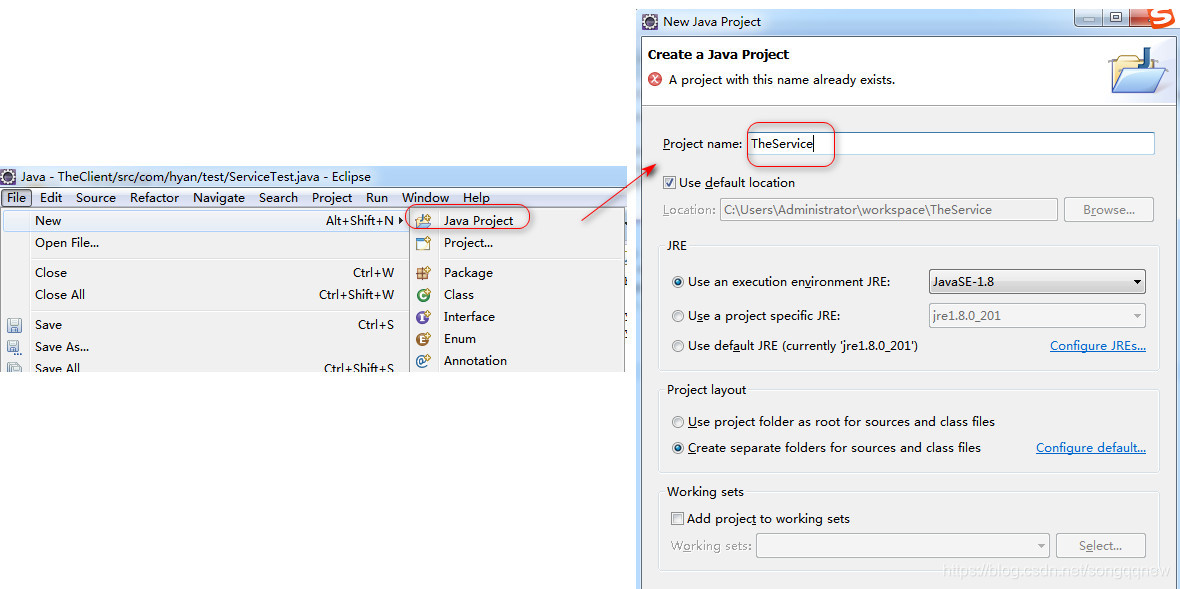Open the Navigate menu

(219, 198)
